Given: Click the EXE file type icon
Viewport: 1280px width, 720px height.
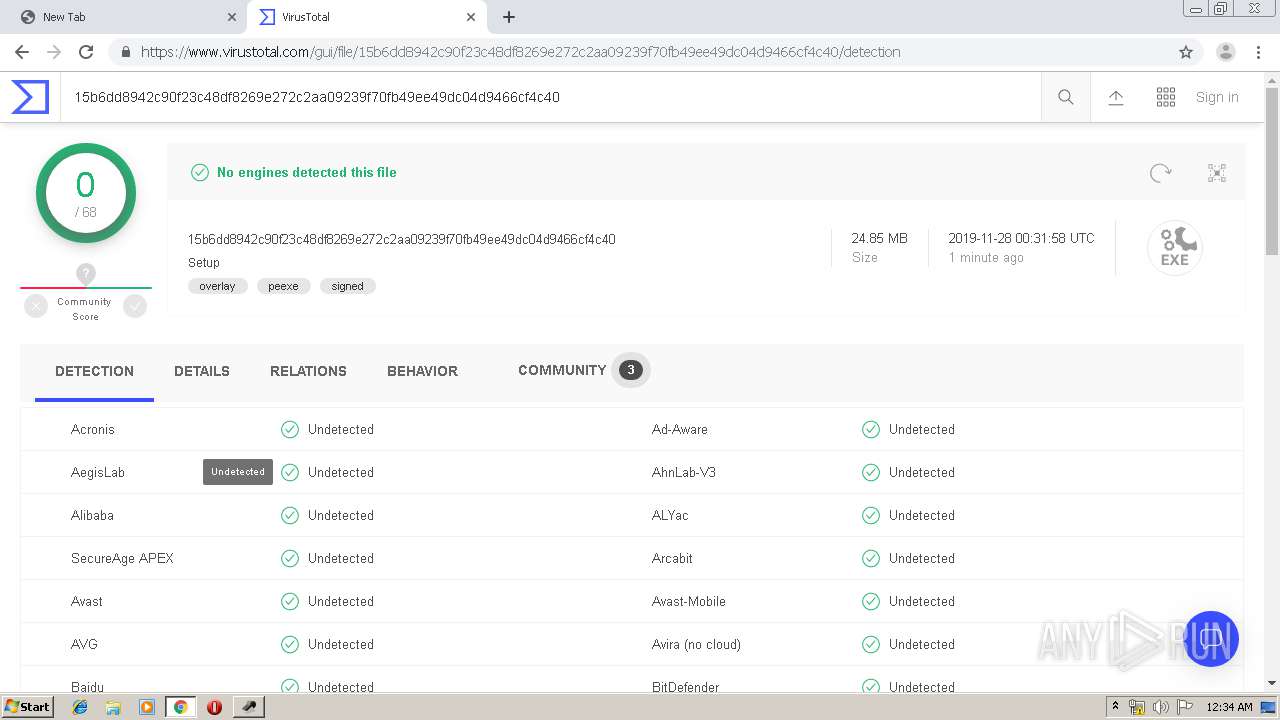Looking at the screenshot, I should (1175, 247).
